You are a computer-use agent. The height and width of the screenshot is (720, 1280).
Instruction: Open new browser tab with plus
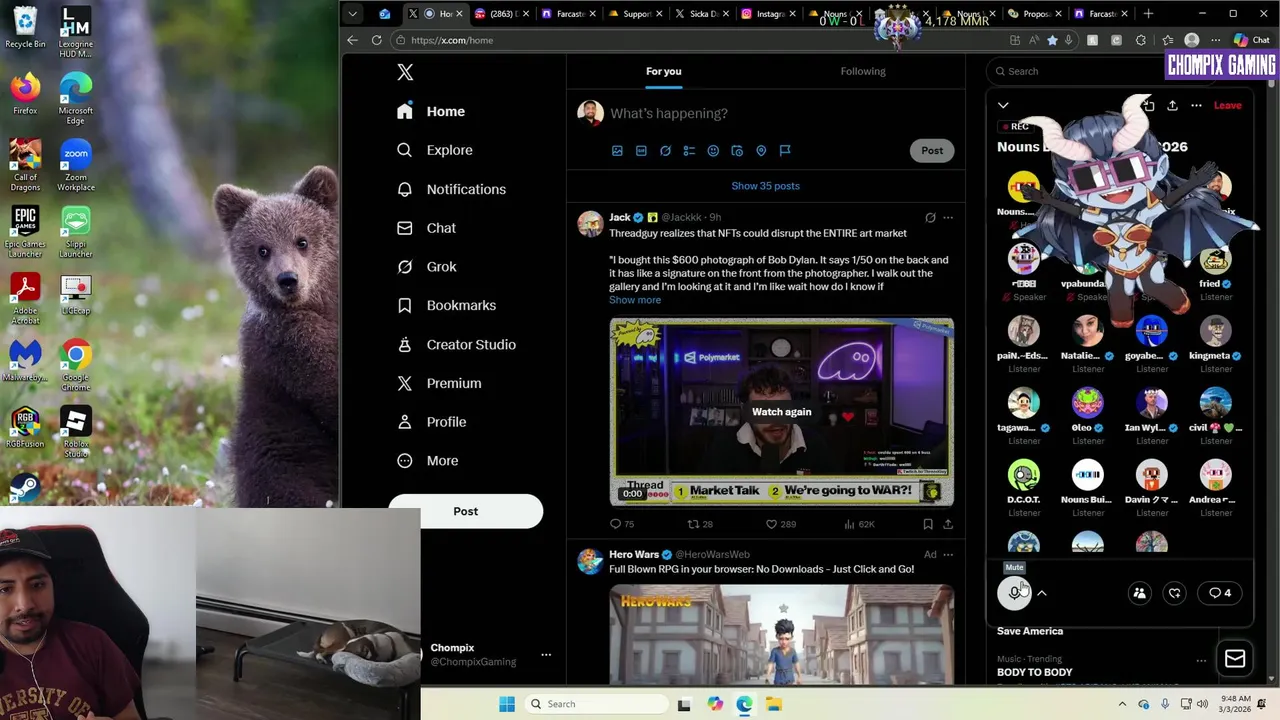pyautogui.click(x=1148, y=14)
